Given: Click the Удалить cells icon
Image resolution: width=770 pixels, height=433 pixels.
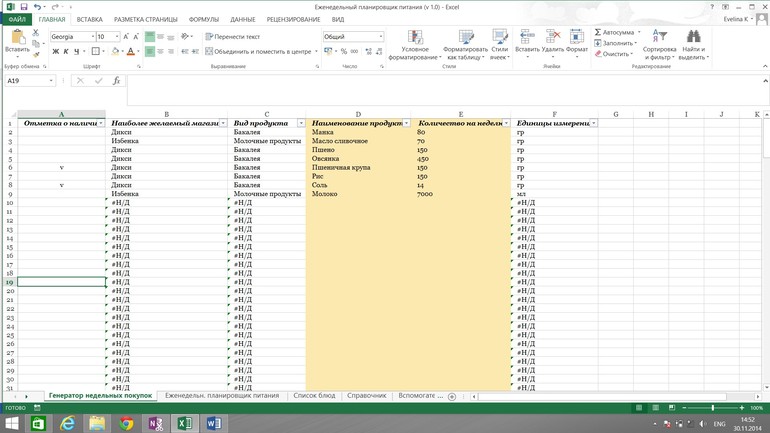Looking at the screenshot, I should tap(552, 38).
